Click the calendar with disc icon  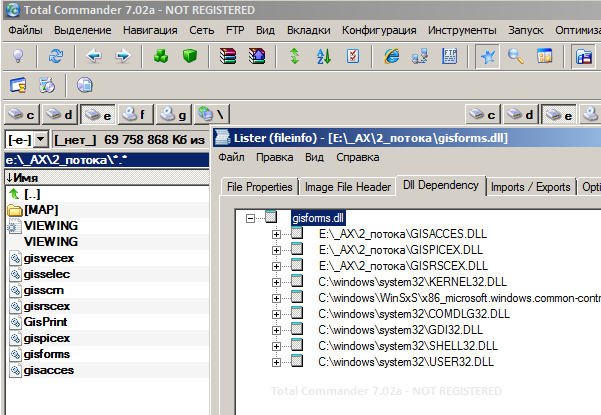point(47,85)
